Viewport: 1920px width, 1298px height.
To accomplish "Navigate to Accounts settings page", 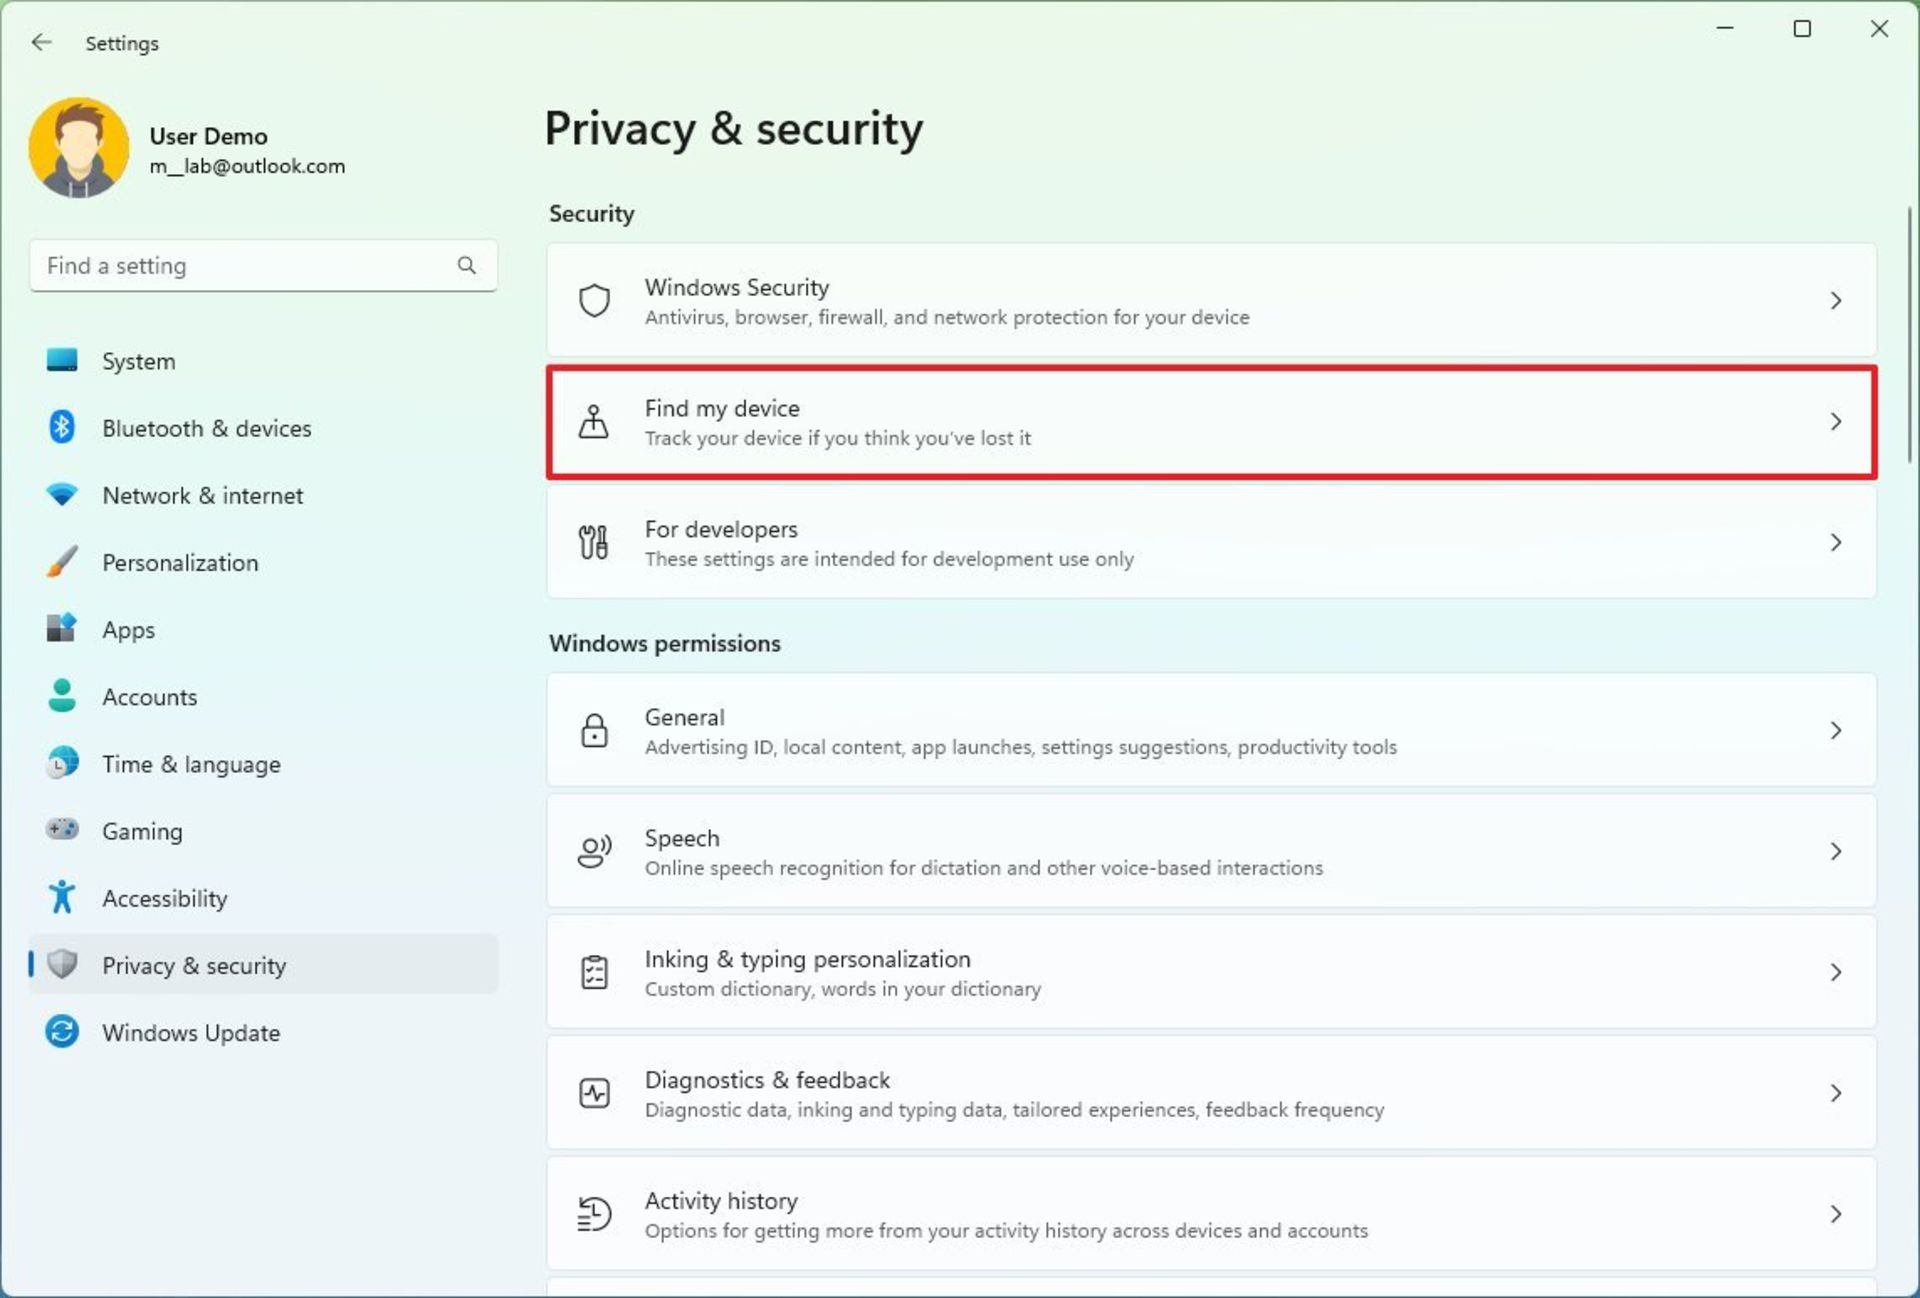I will coord(148,695).
